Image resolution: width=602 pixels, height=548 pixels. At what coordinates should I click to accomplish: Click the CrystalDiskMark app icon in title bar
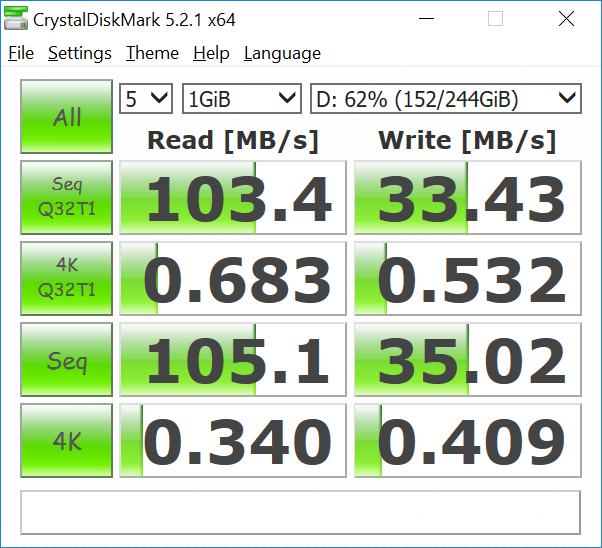point(16,18)
